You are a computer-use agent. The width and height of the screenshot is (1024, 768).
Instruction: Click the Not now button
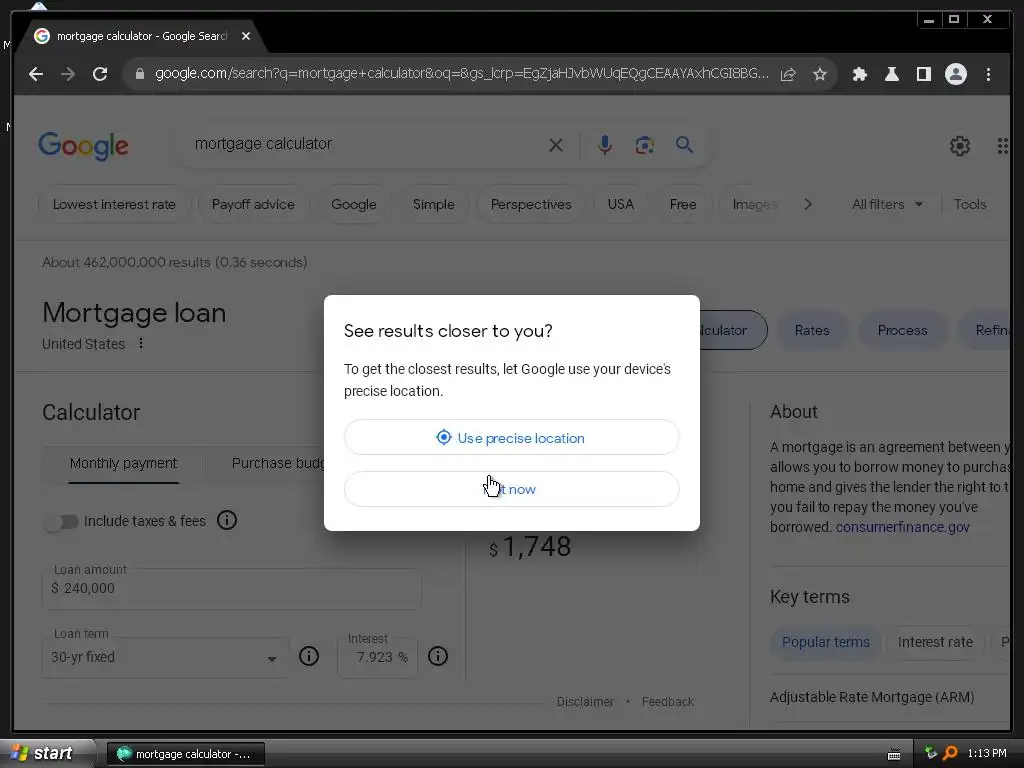click(x=511, y=489)
